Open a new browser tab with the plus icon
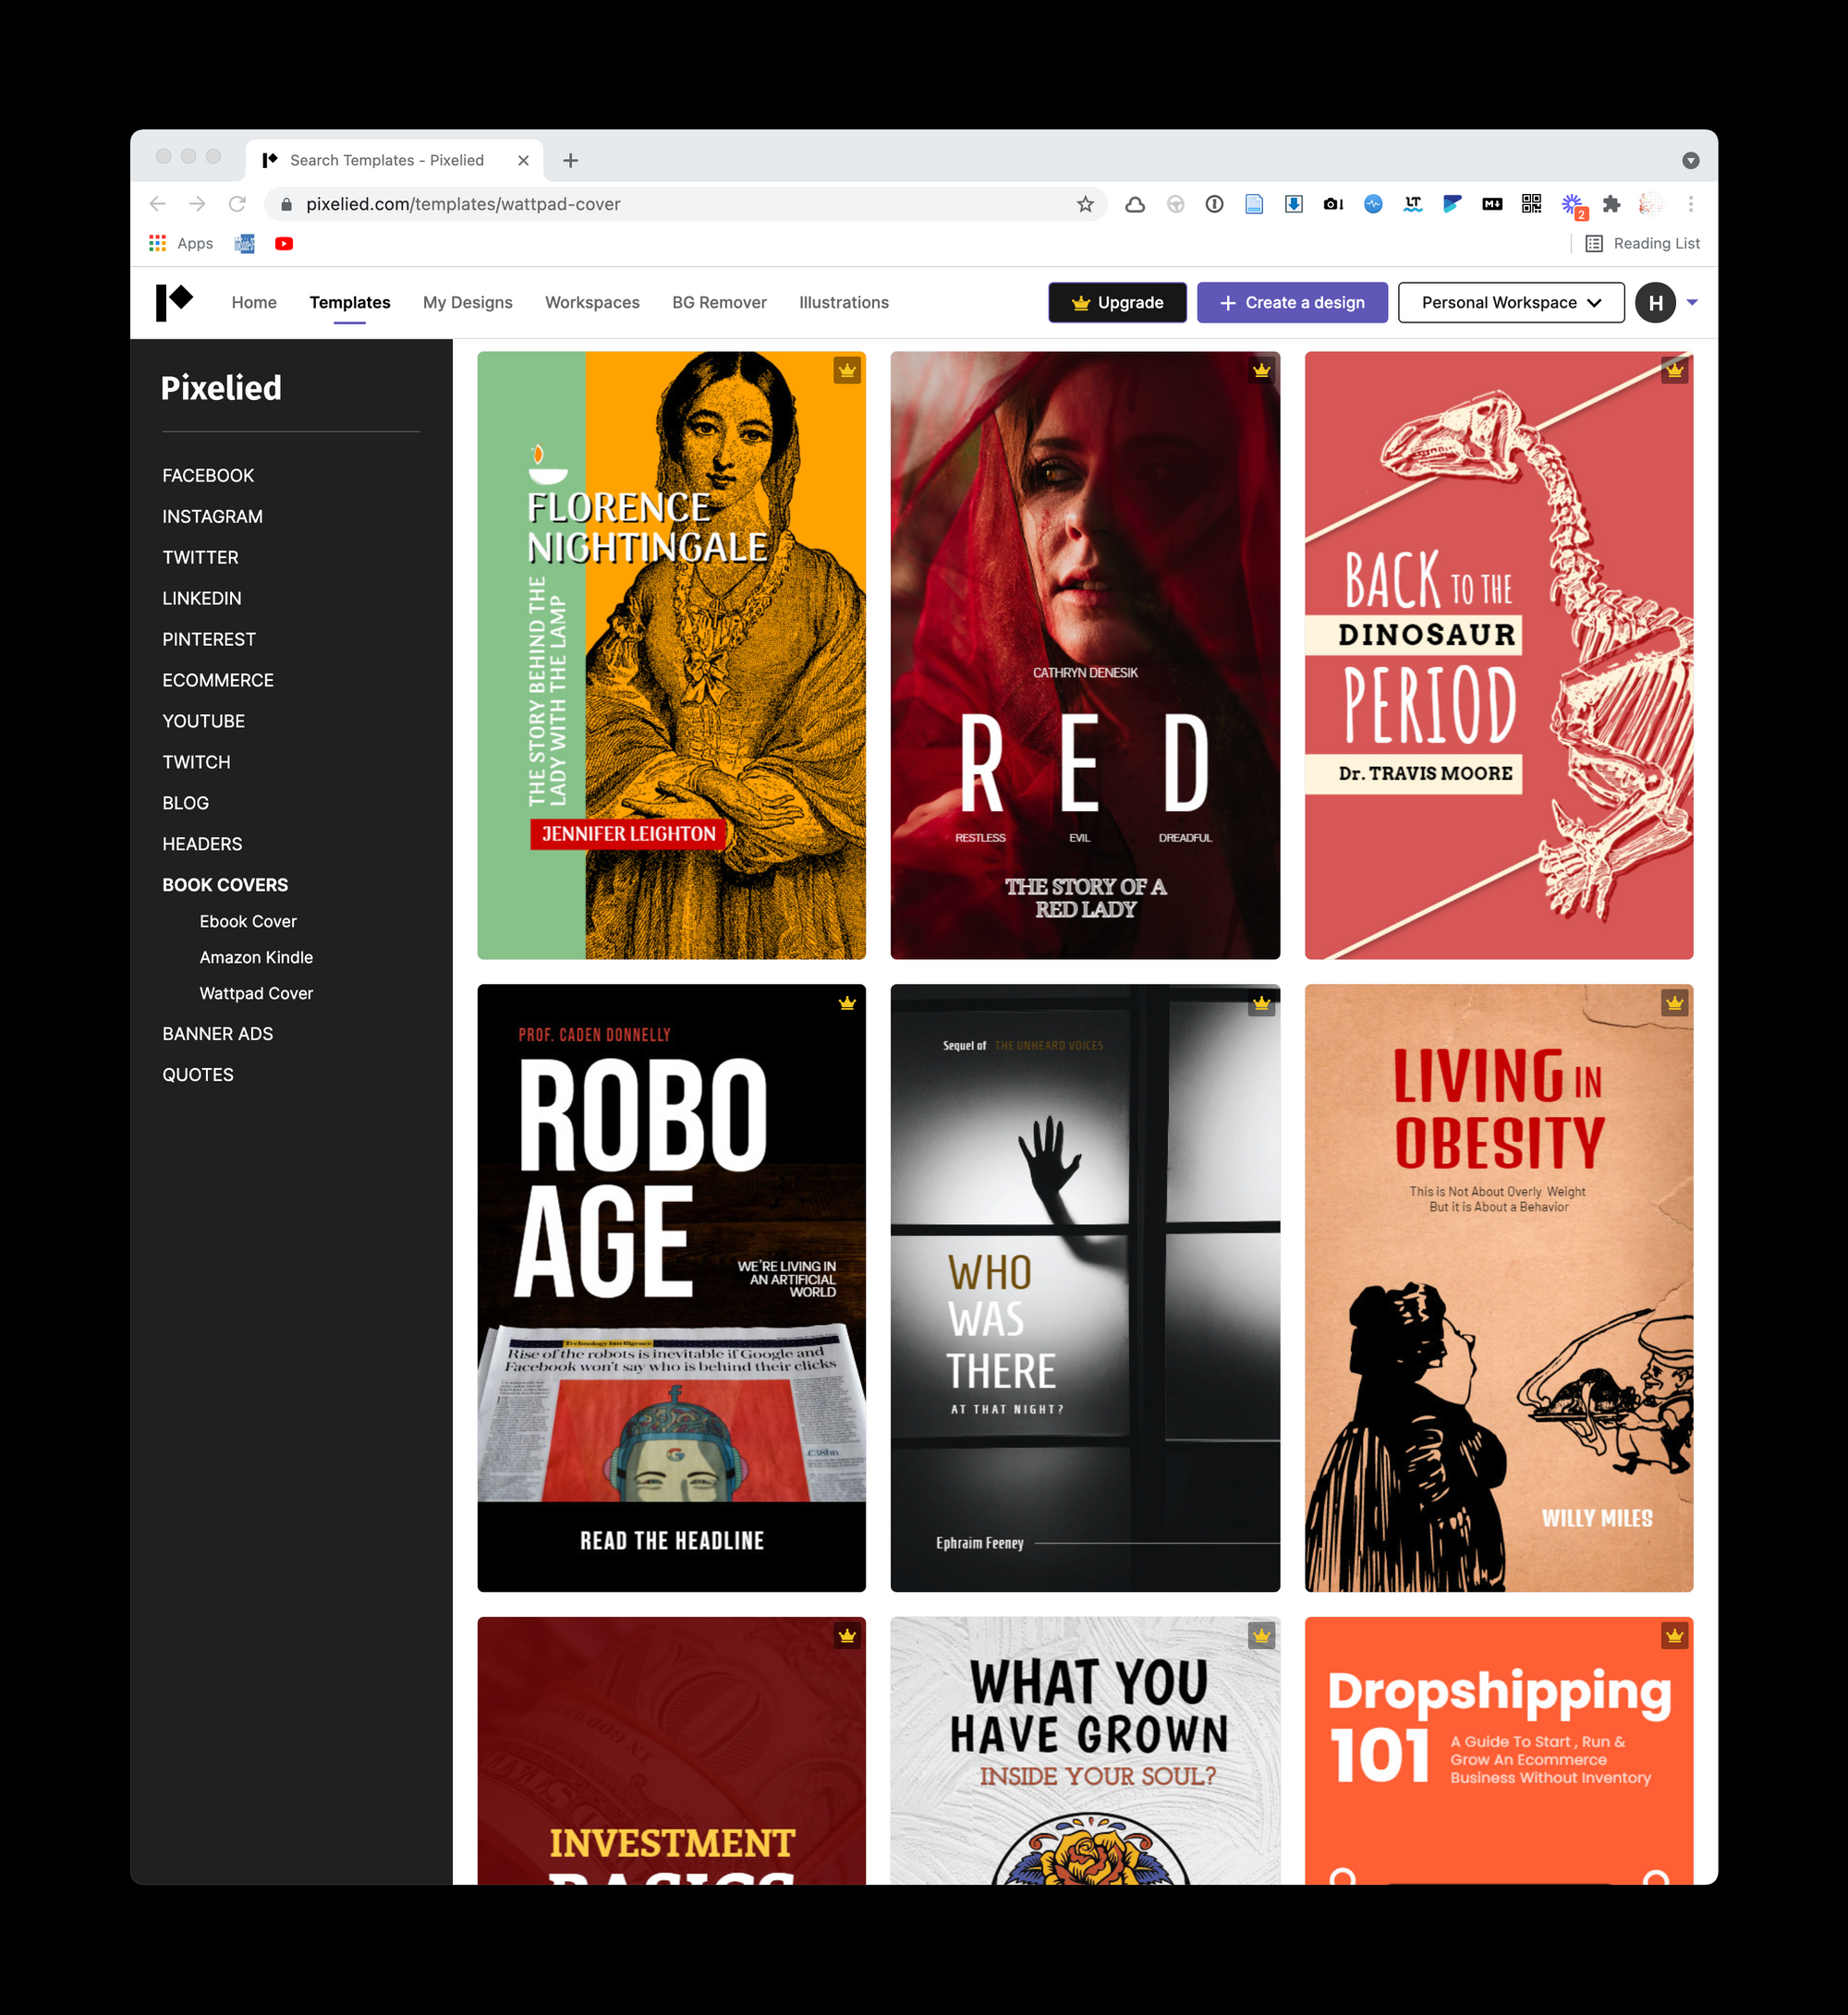 (x=570, y=160)
